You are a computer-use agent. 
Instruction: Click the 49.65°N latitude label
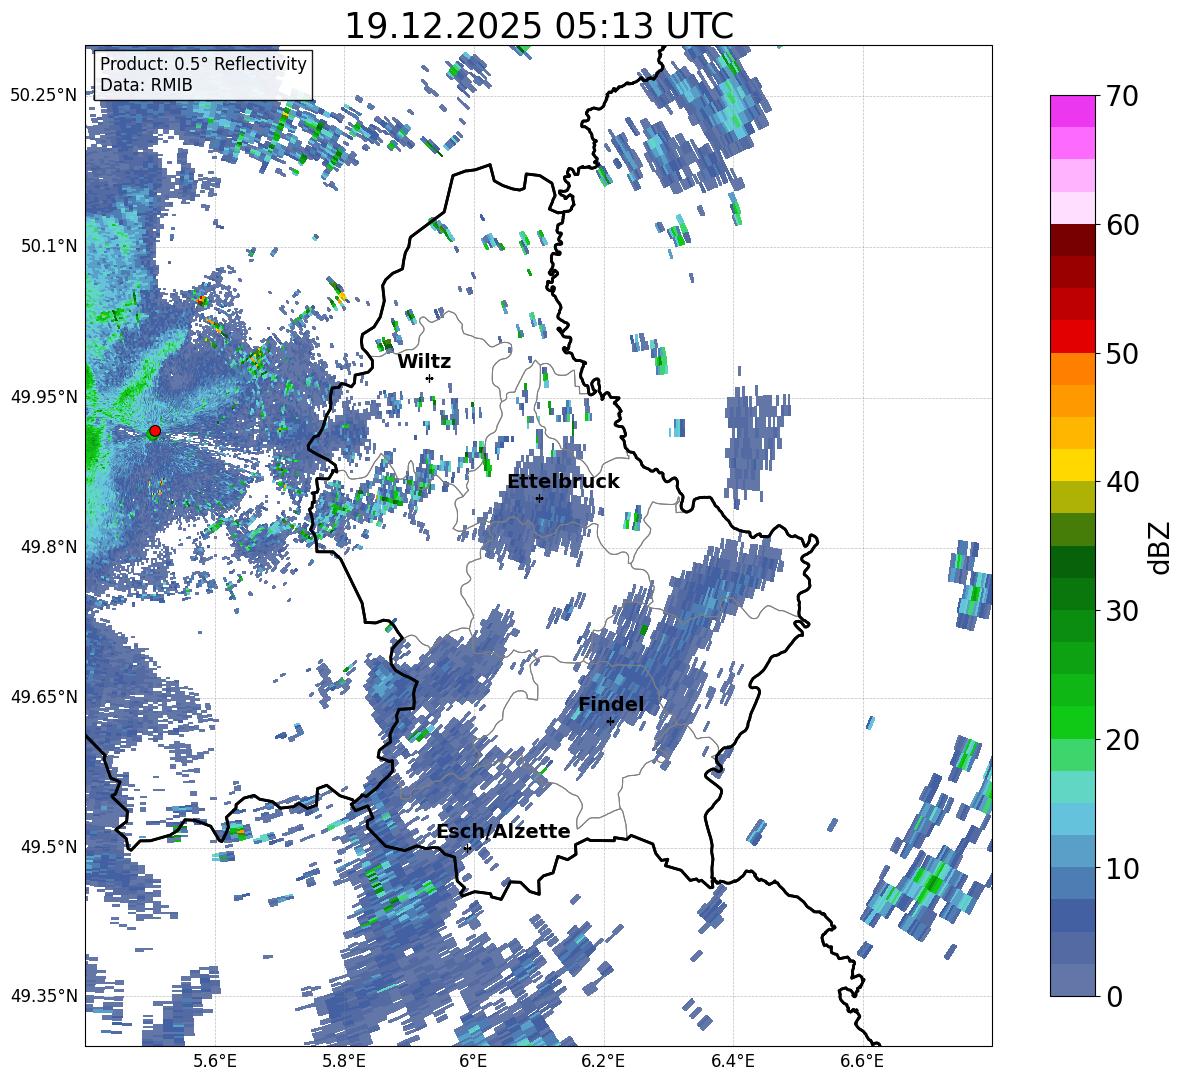tap(44, 696)
